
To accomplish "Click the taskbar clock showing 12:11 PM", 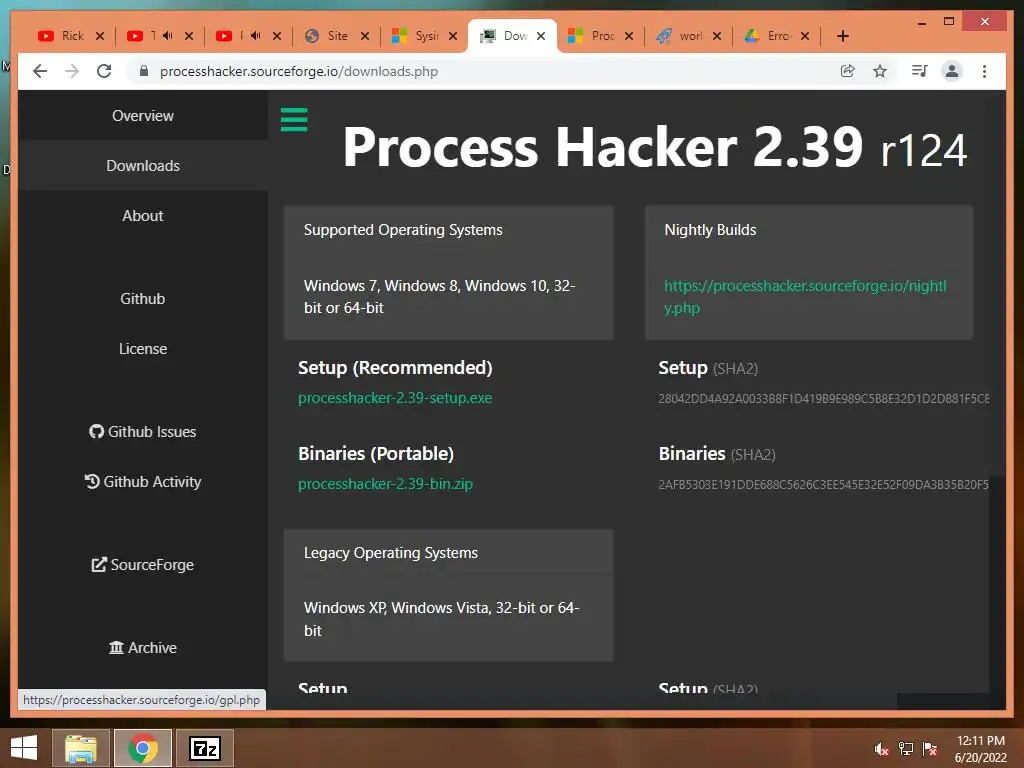I will [980, 749].
